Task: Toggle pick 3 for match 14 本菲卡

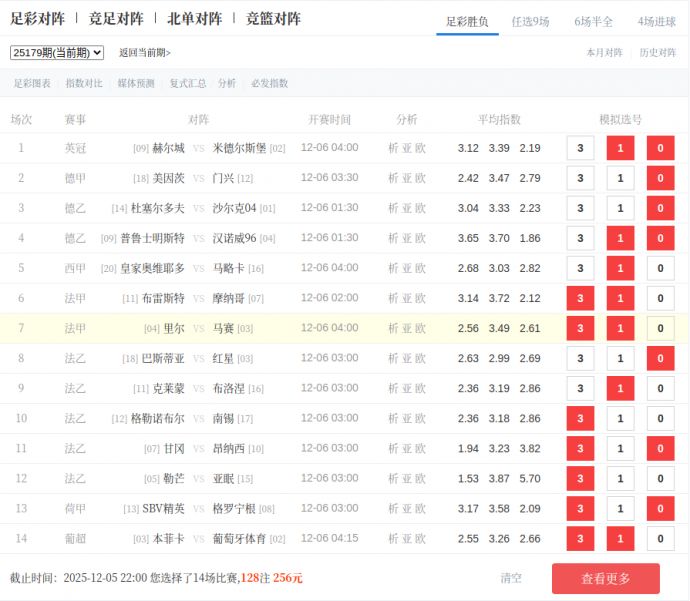Action: click(580, 538)
